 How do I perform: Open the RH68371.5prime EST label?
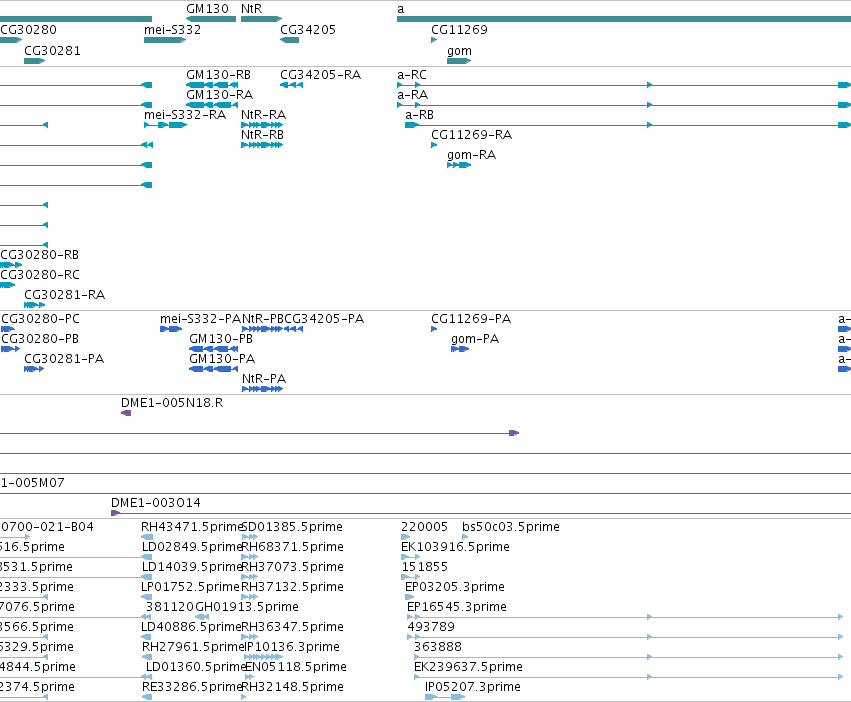pos(292,547)
